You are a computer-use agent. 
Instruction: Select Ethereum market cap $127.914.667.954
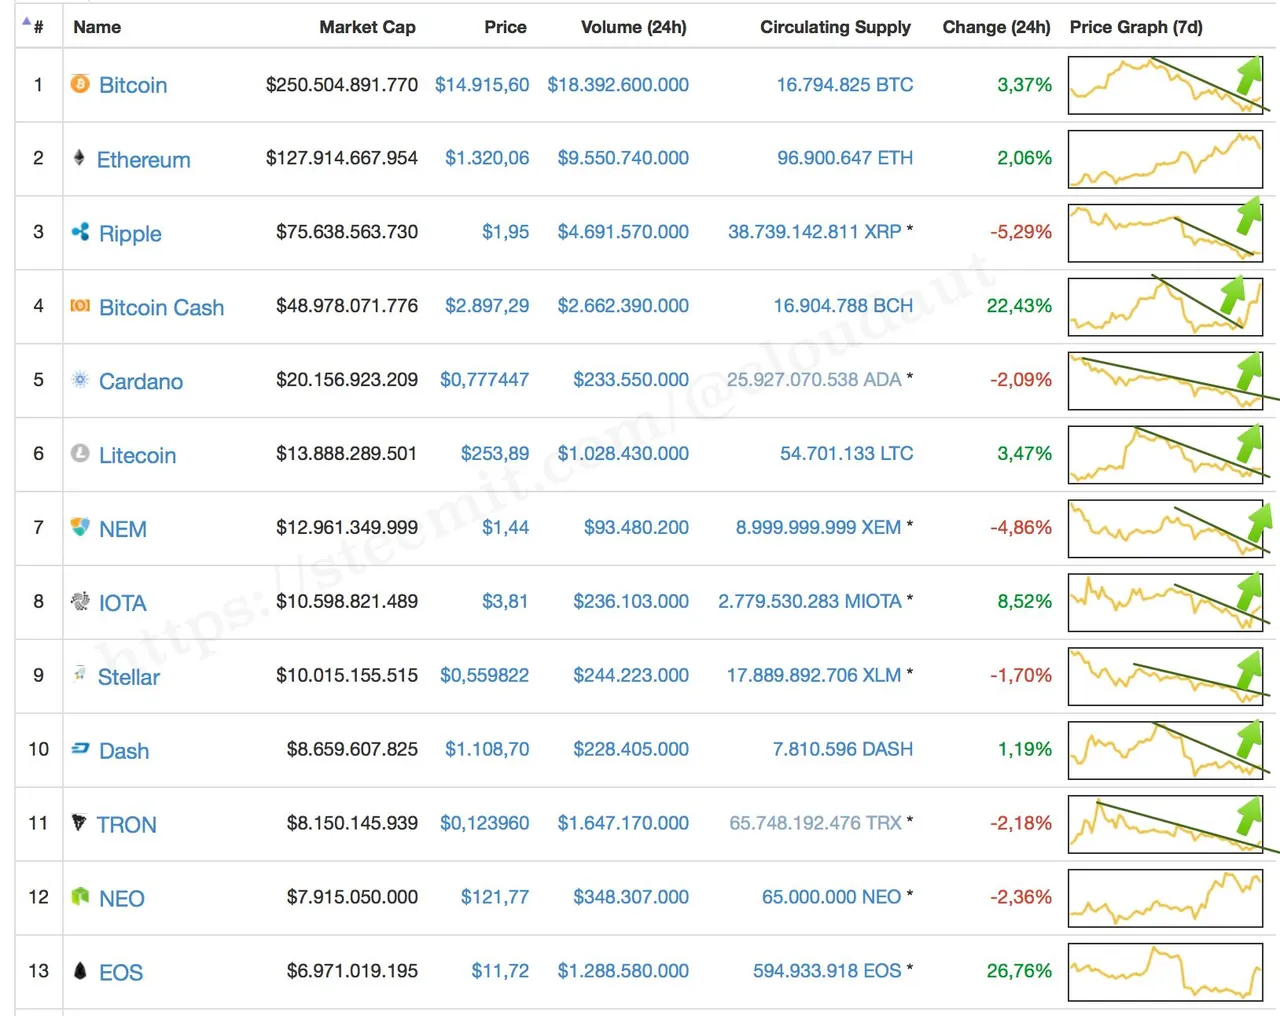coord(342,158)
